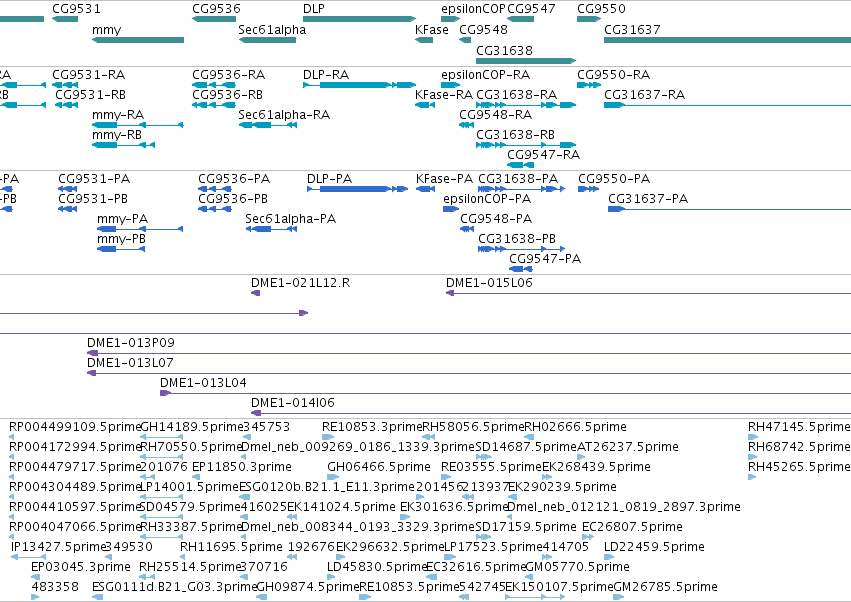Click the KFase-PA protein label

444,179
